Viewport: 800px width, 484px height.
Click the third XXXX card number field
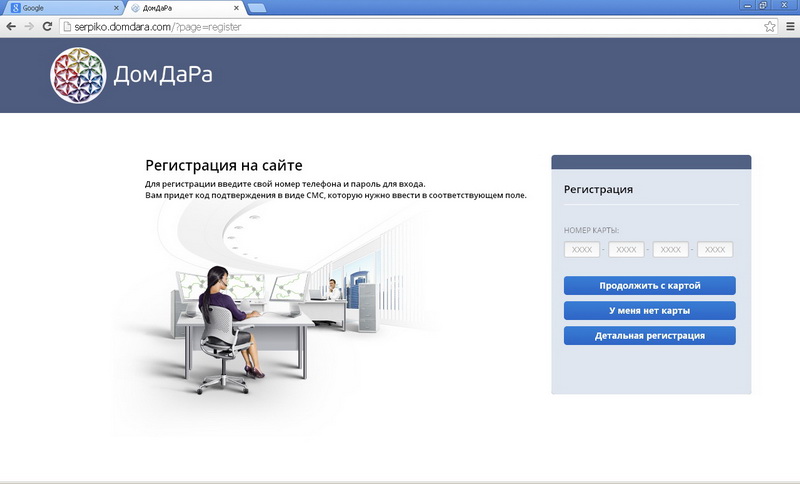coord(670,249)
